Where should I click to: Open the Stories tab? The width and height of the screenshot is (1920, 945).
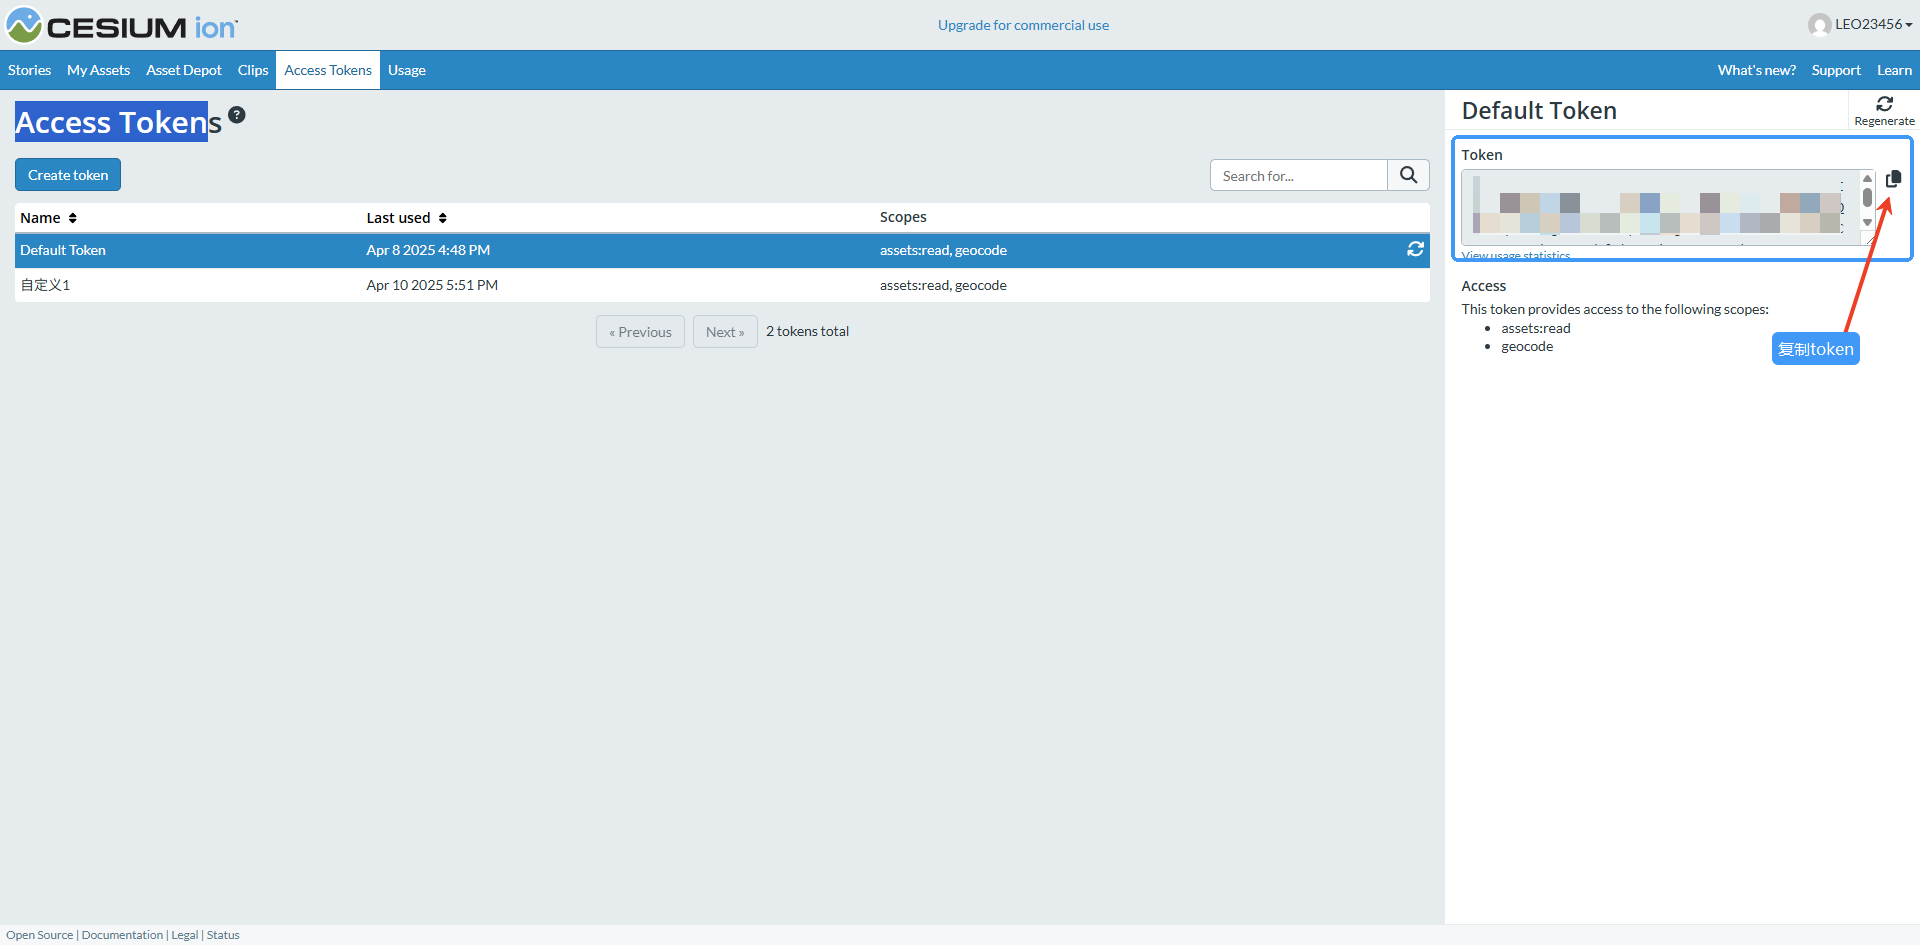tap(29, 70)
